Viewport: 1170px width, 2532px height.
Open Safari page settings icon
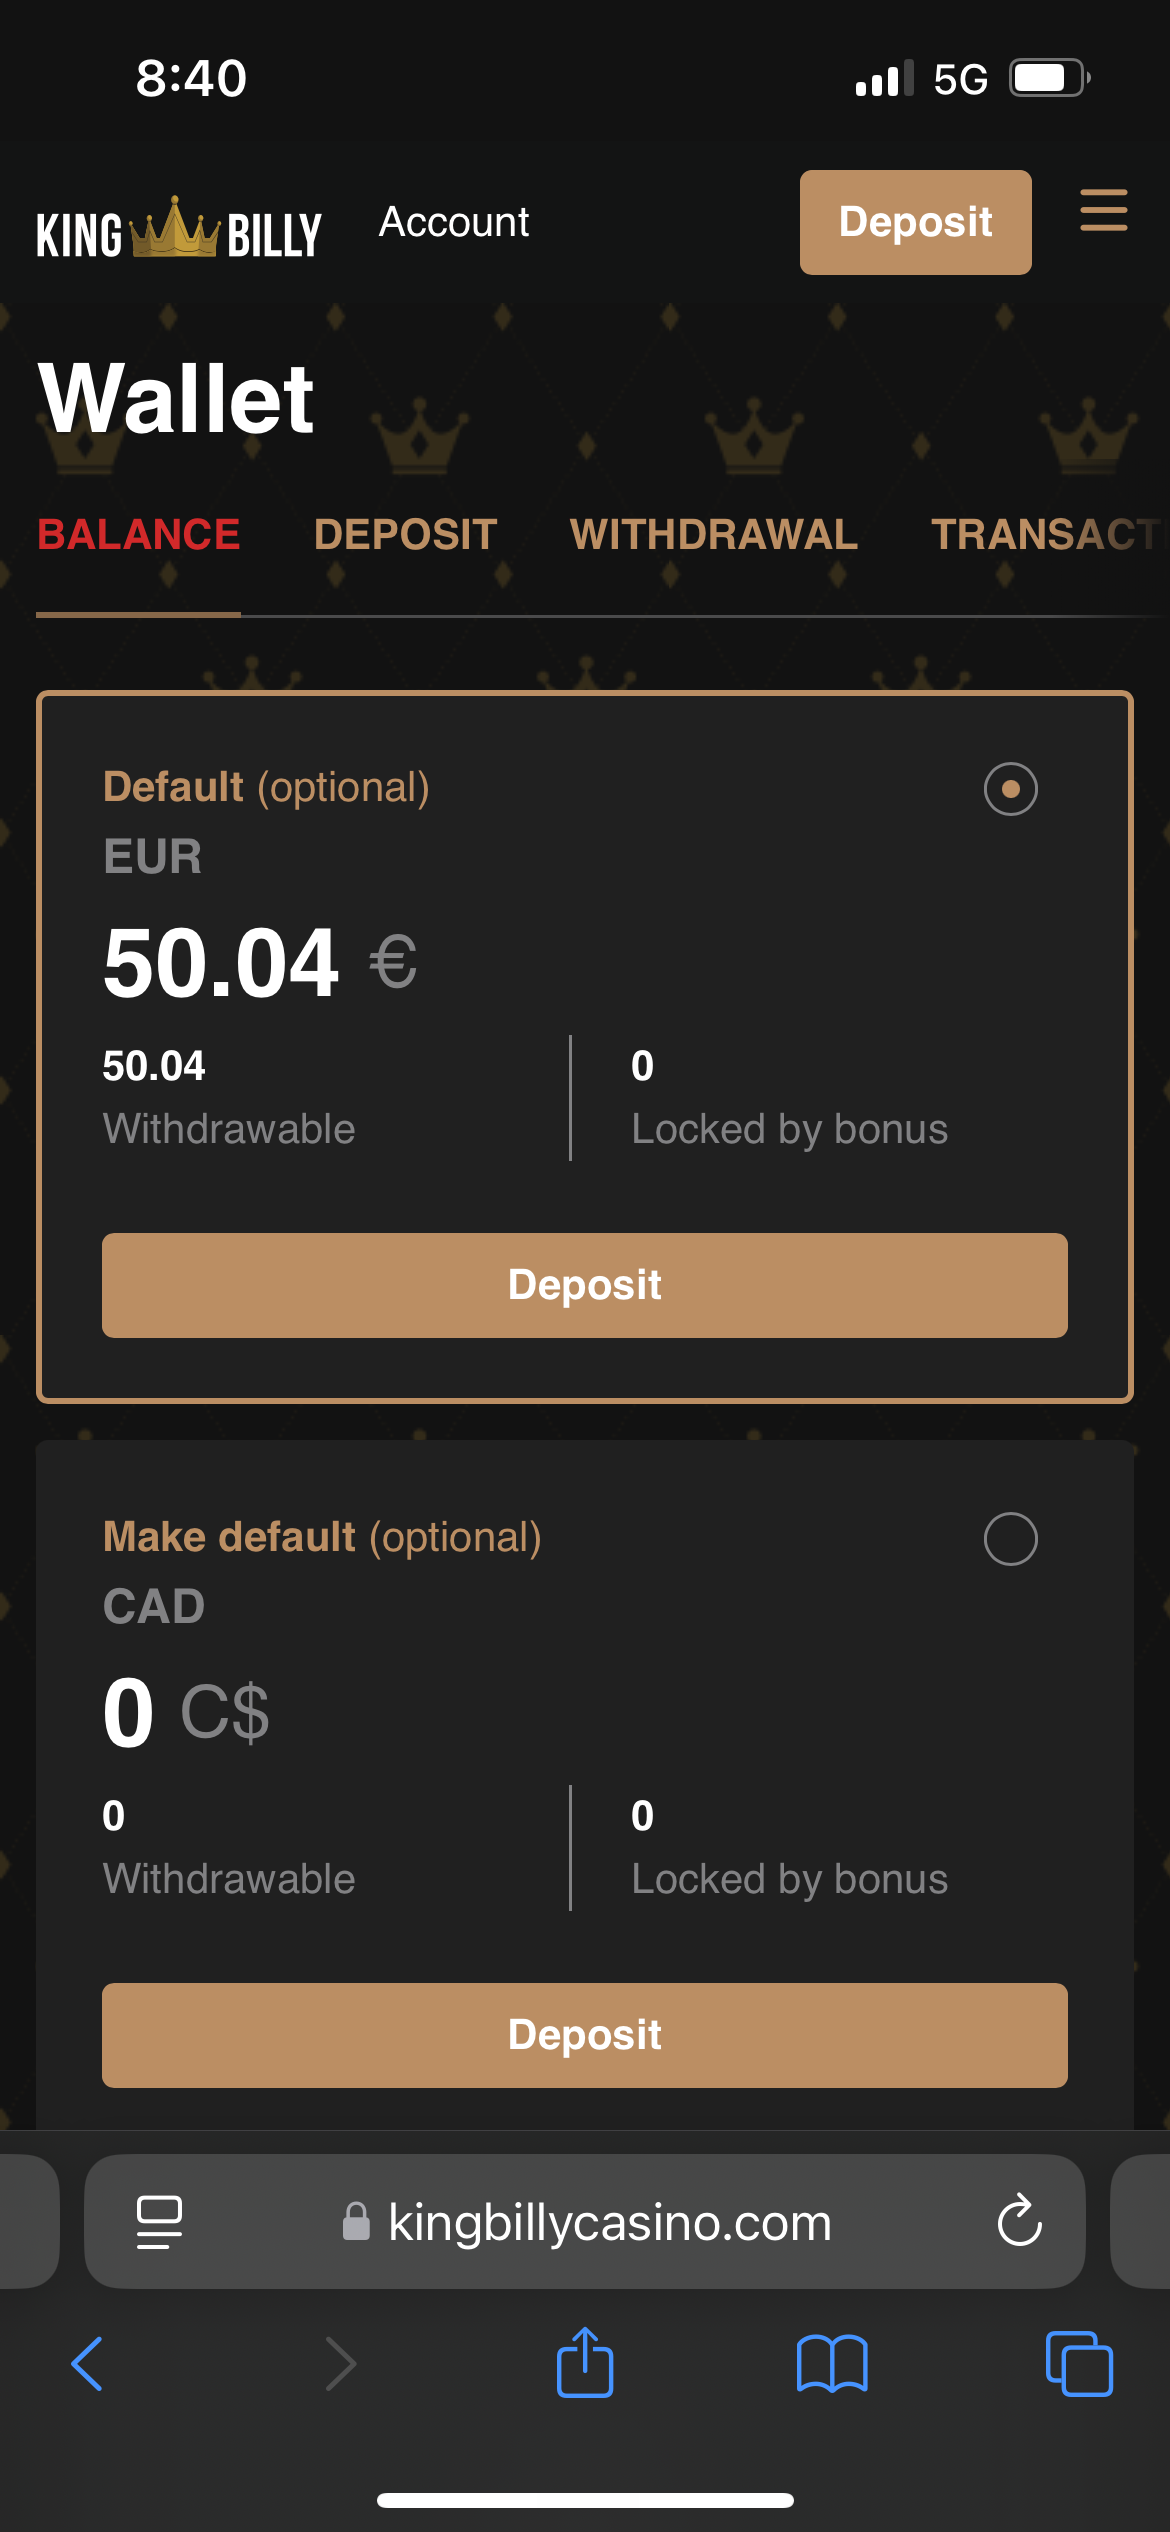click(159, 2221)
